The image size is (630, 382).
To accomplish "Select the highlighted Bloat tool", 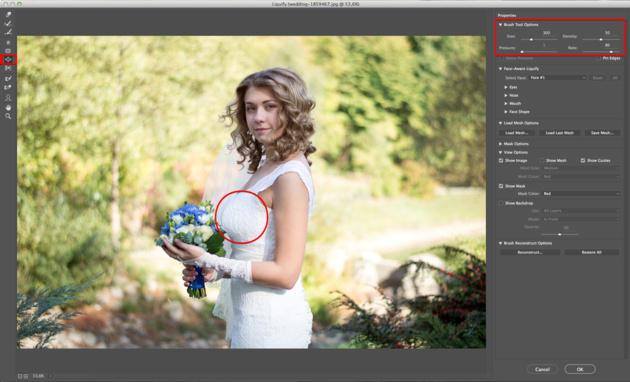I will coord(8,60).
